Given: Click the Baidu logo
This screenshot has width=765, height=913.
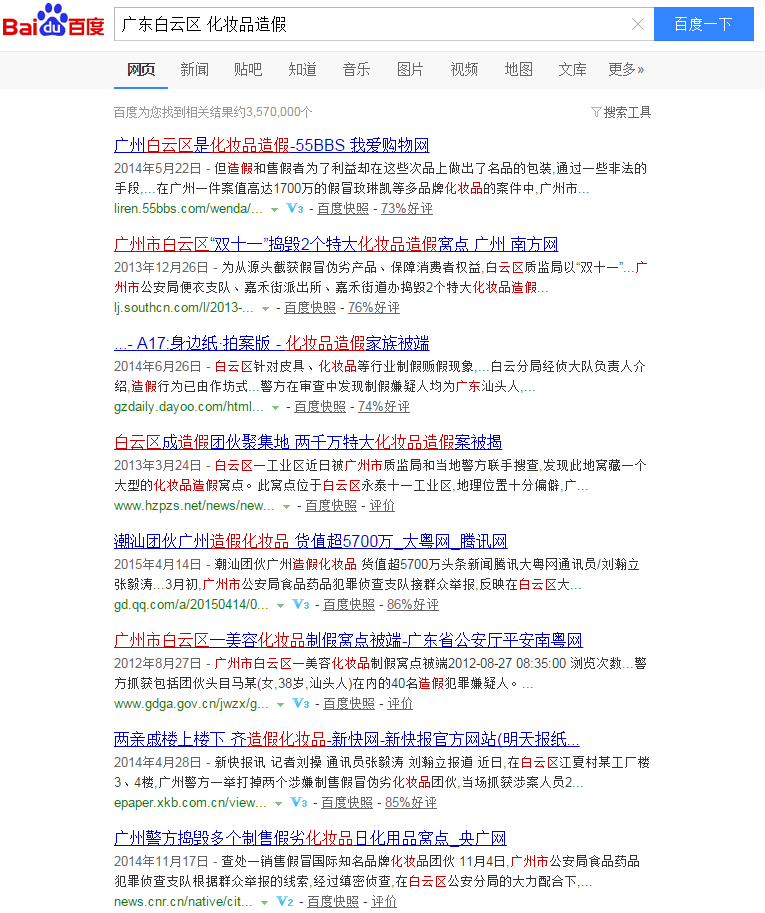Looking at the screenshot, I should pyautogui.click(x=54, y=21).
